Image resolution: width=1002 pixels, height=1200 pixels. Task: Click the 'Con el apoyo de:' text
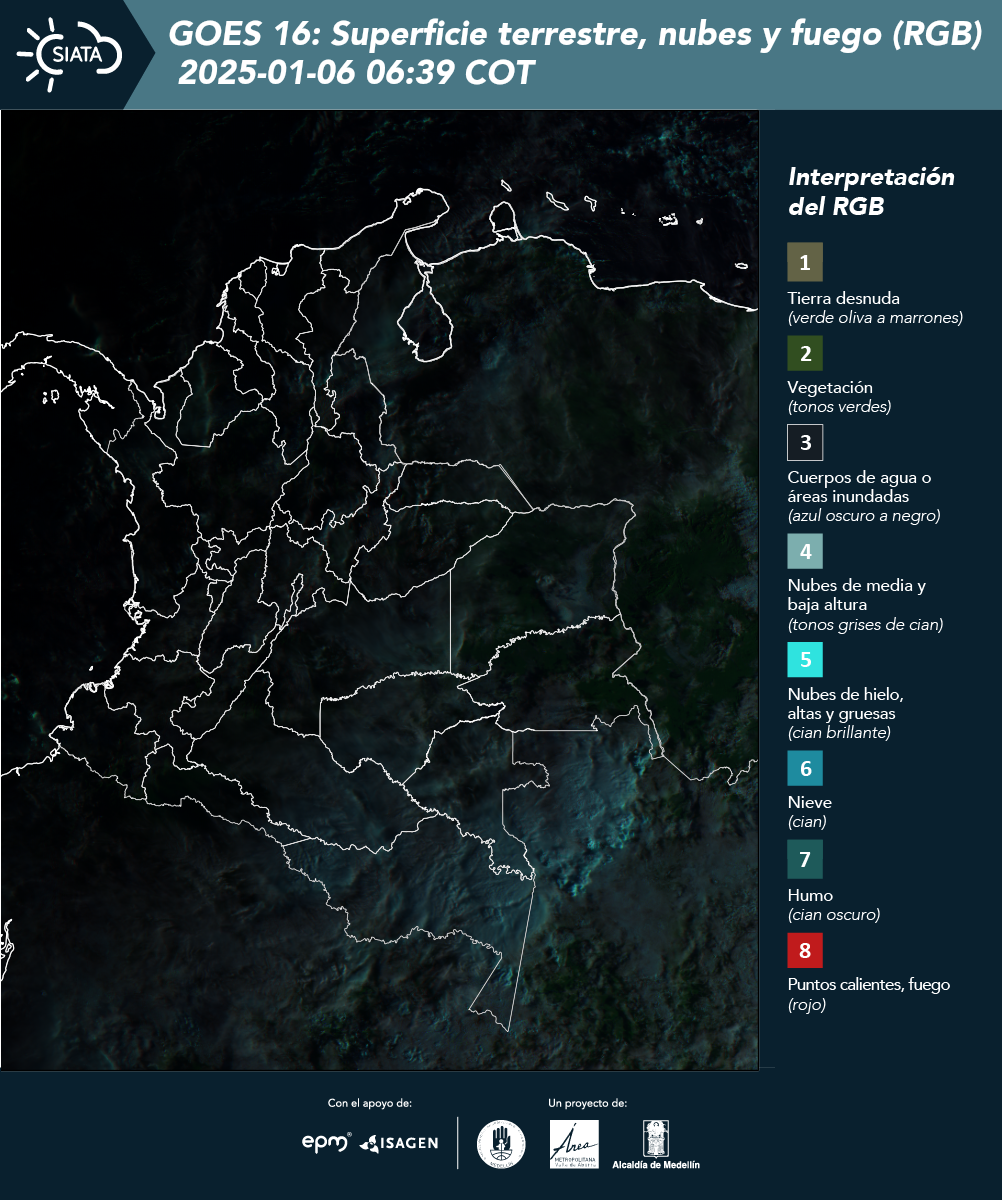tap(370, 1103)
